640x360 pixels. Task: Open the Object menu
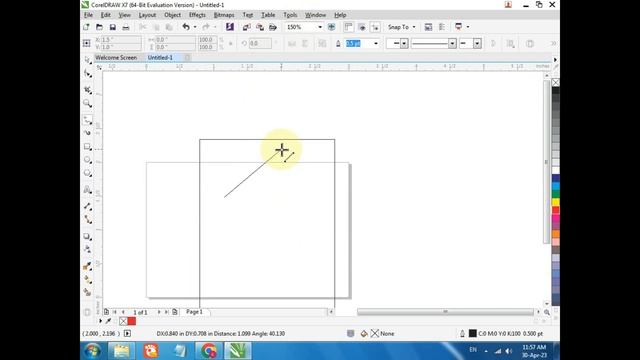coord(172,15)
